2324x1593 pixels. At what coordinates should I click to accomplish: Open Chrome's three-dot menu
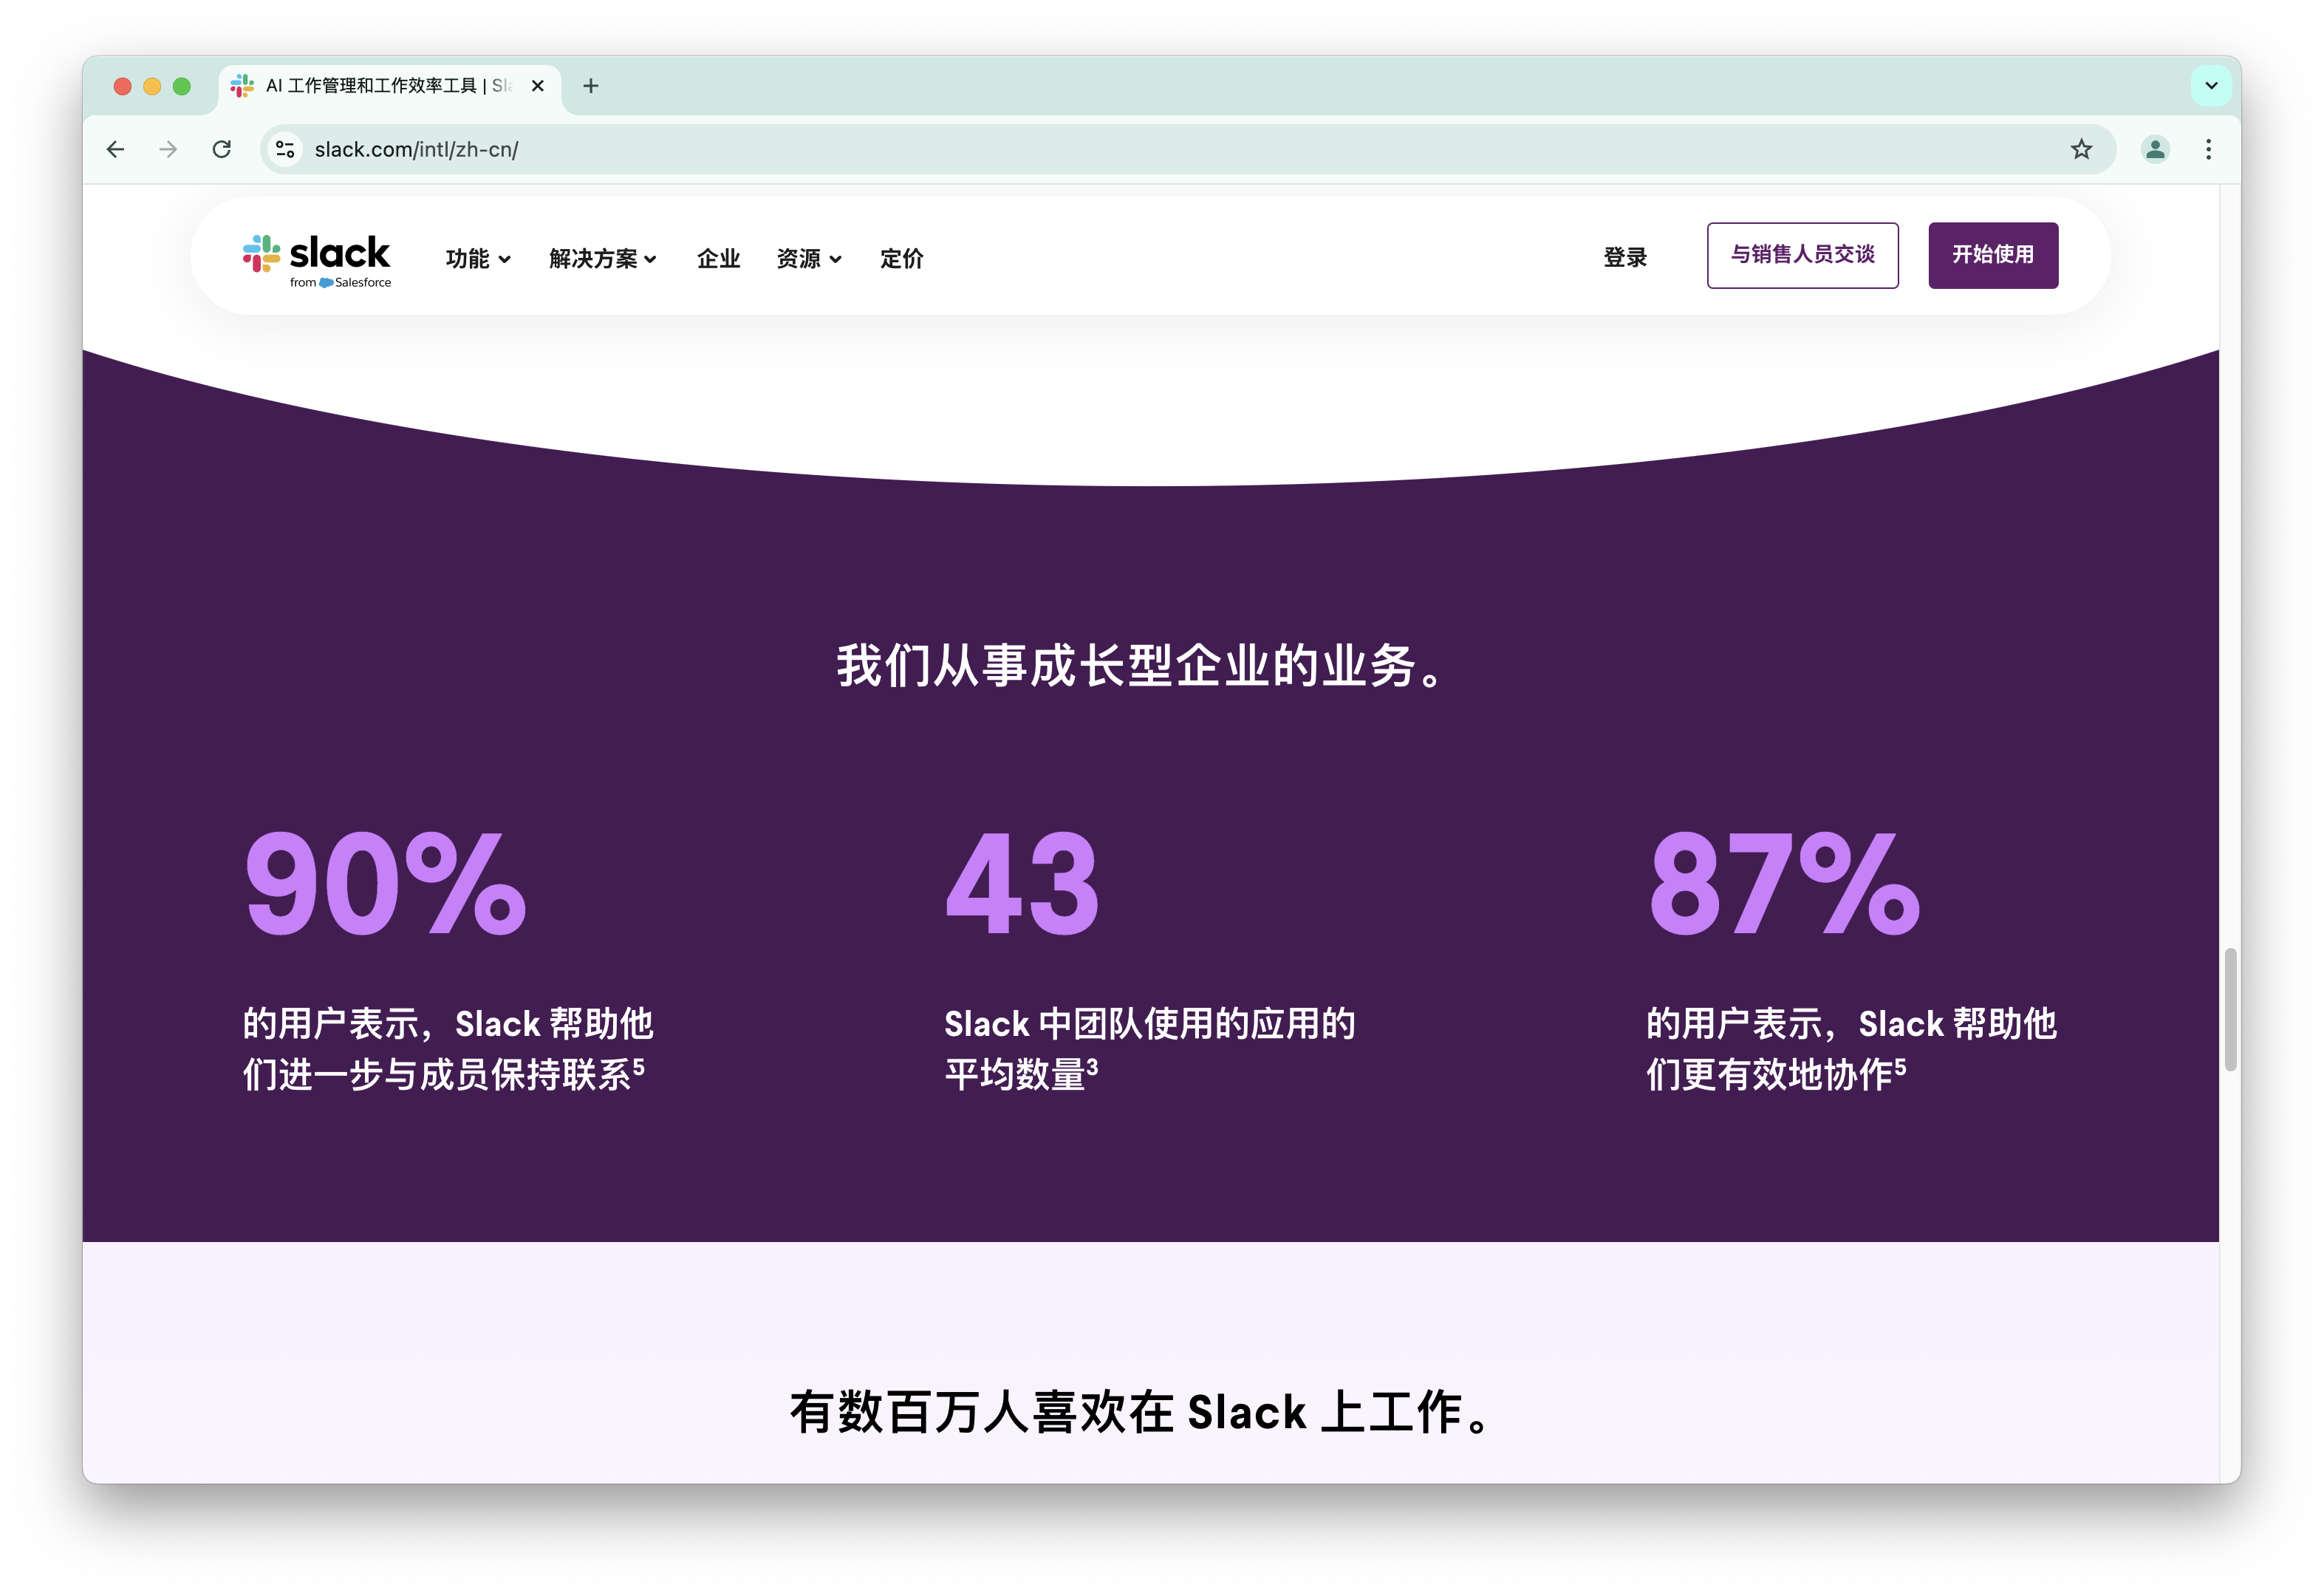[2208, 150]
